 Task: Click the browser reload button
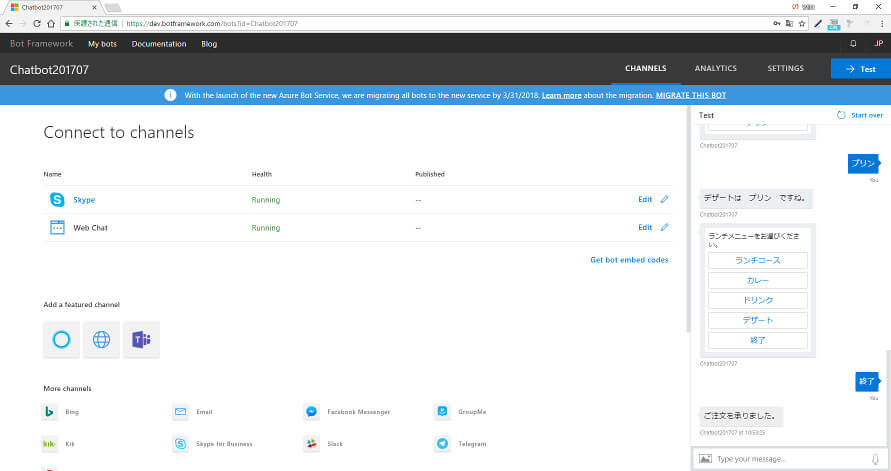[x=37, y=23]
